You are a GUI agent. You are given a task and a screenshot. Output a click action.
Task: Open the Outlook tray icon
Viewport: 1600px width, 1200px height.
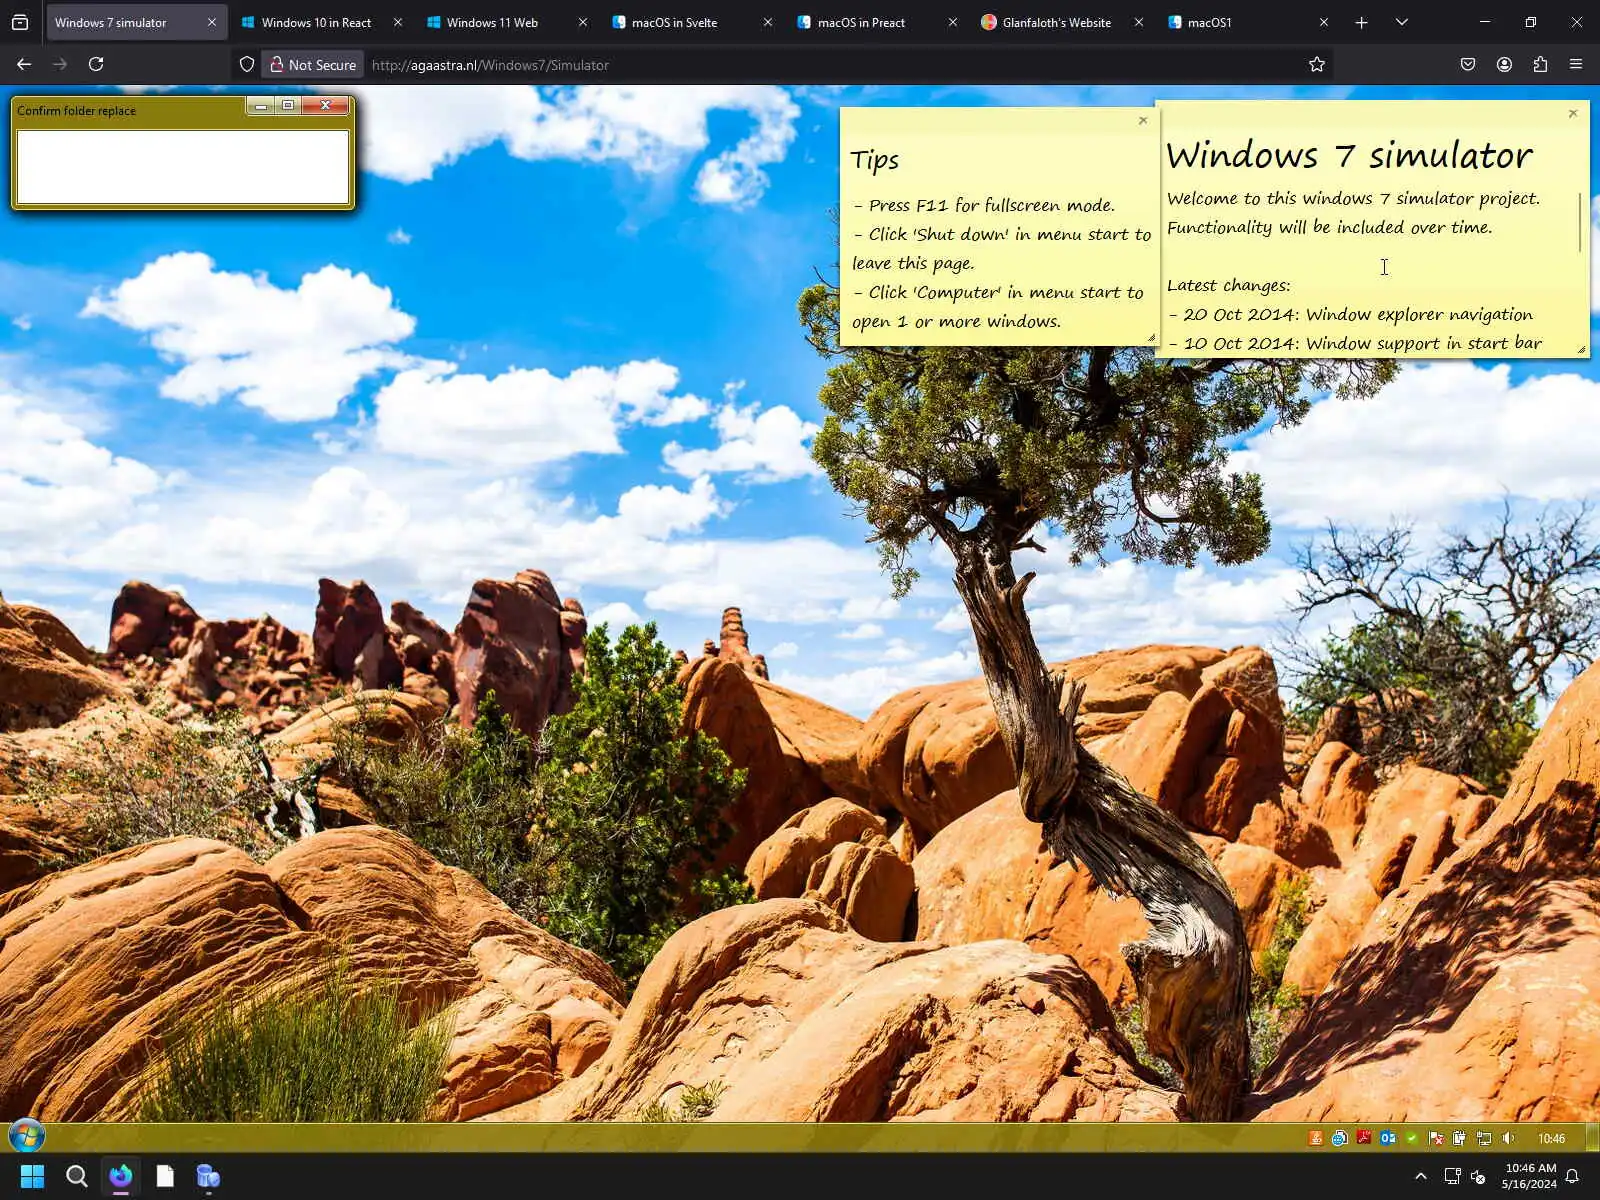coord(1387,1138)
